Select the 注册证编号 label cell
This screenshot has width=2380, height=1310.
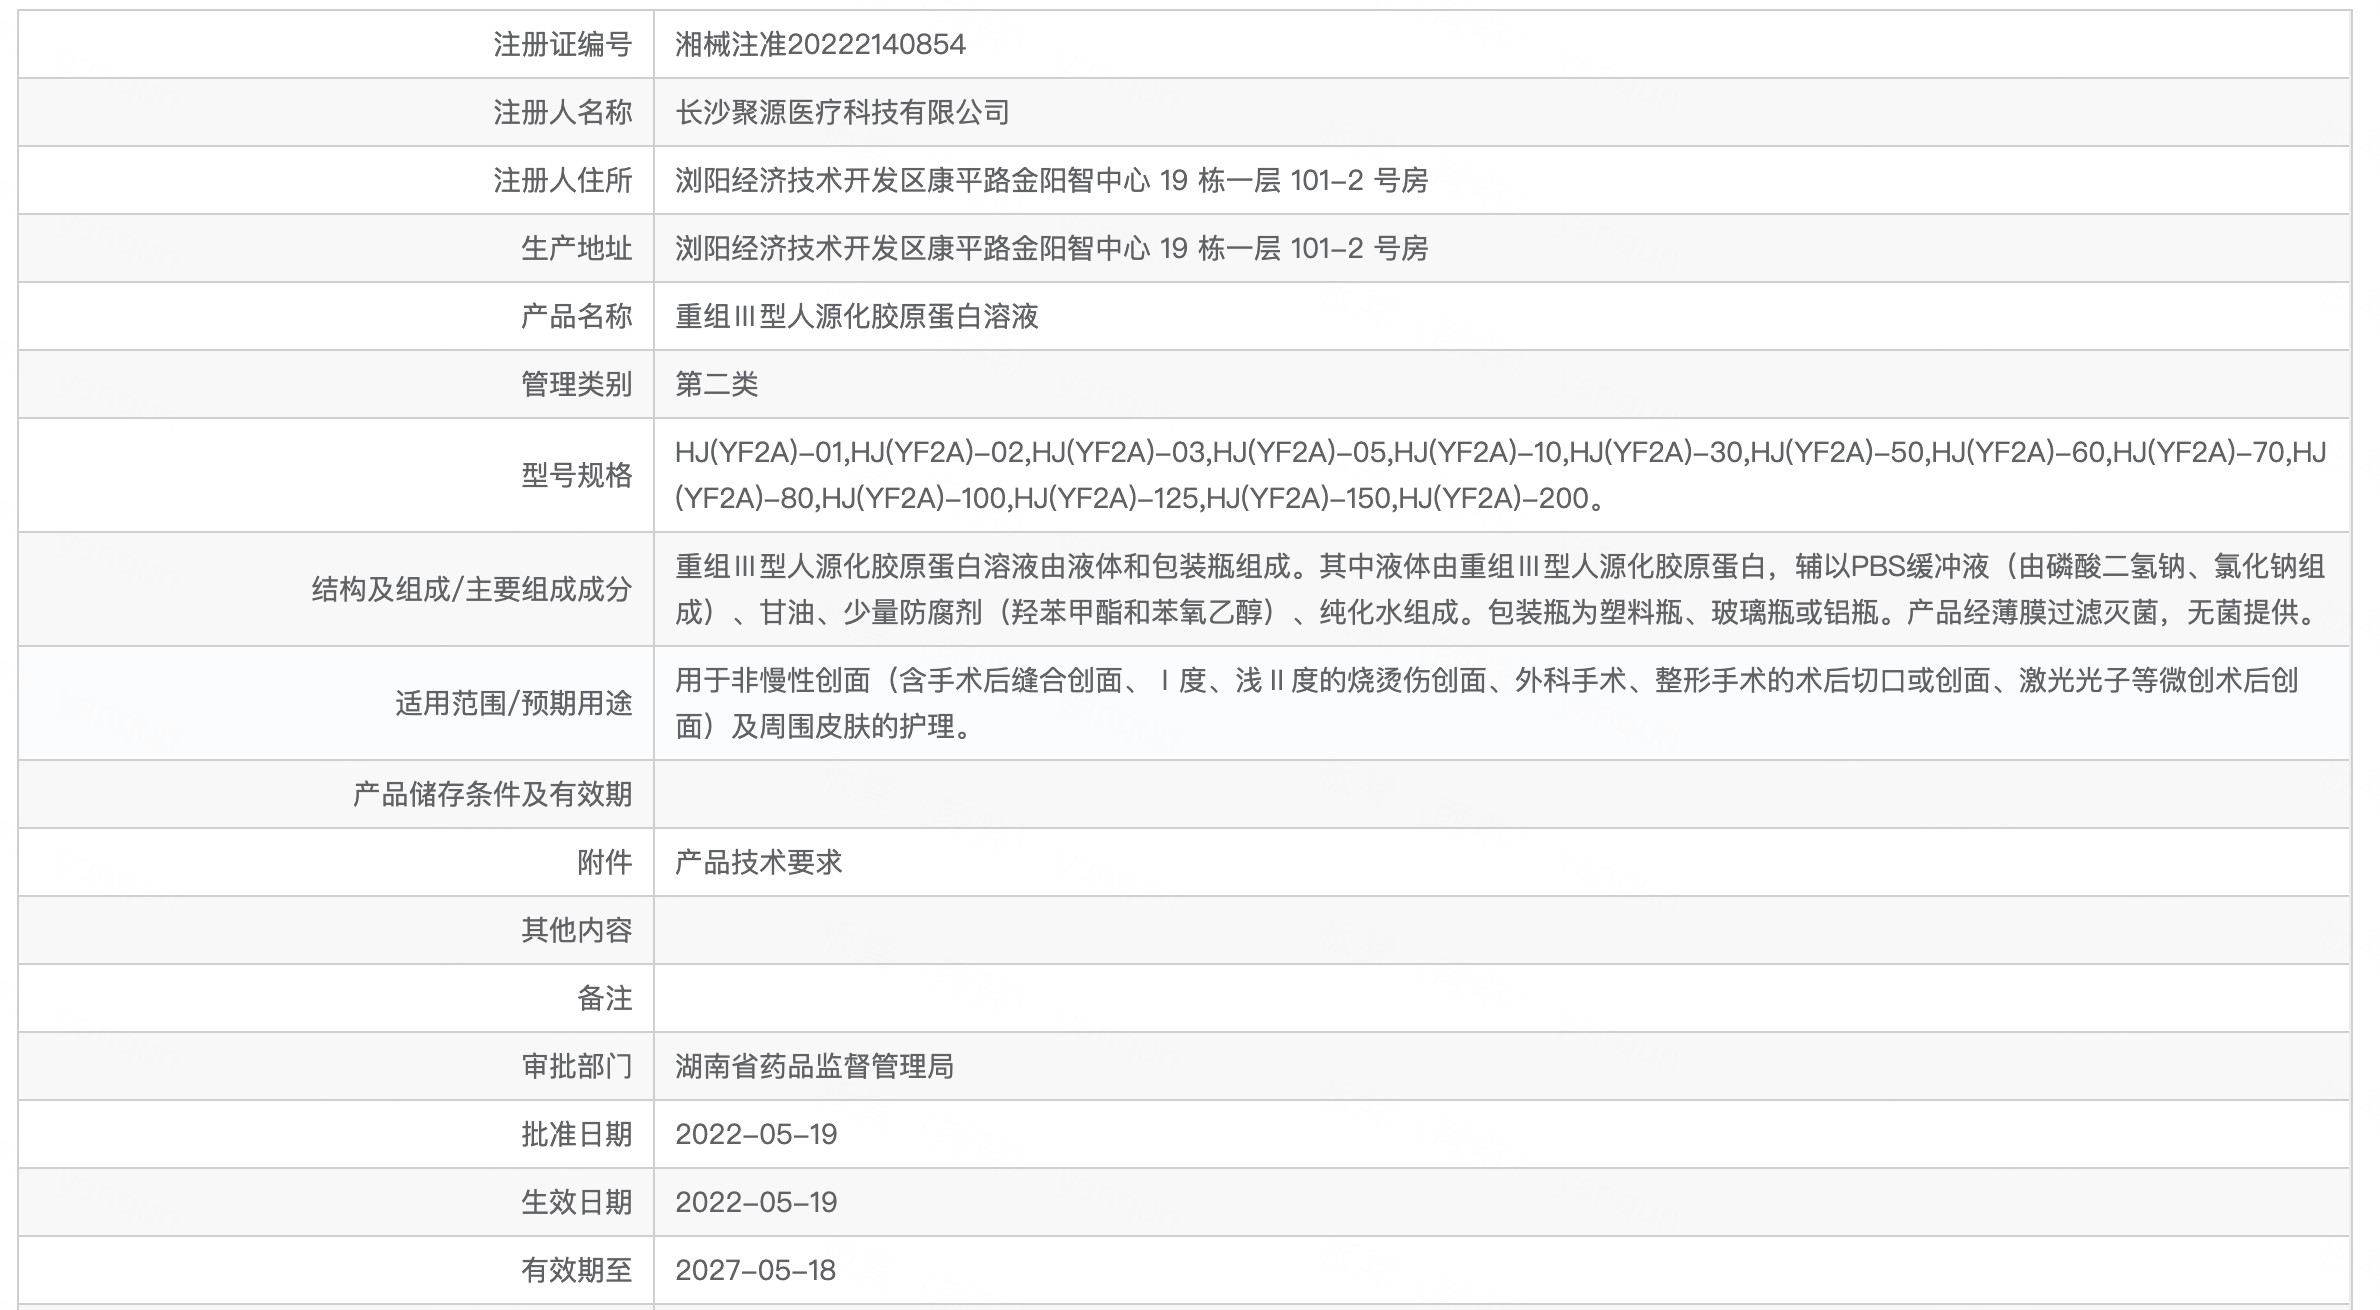563,44
